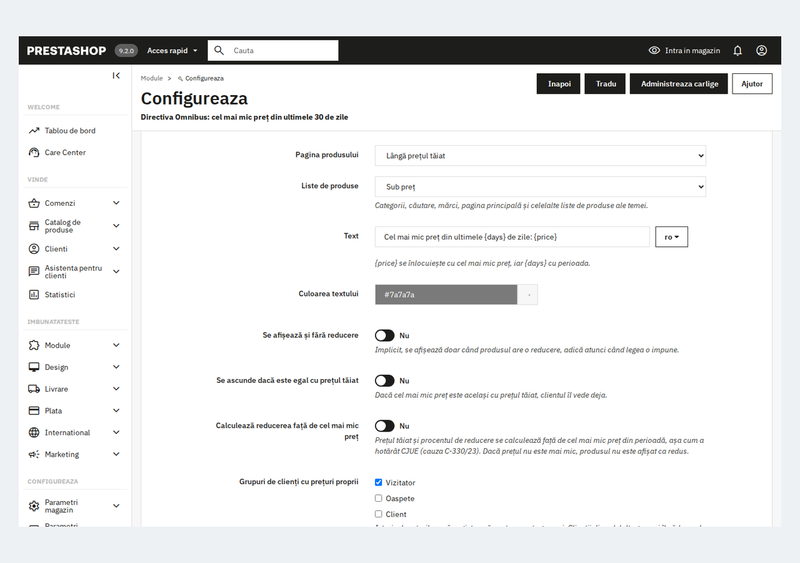Click the Livrare truck icon
This screenshot has height=563, width=800.
(x=34, y=389)
